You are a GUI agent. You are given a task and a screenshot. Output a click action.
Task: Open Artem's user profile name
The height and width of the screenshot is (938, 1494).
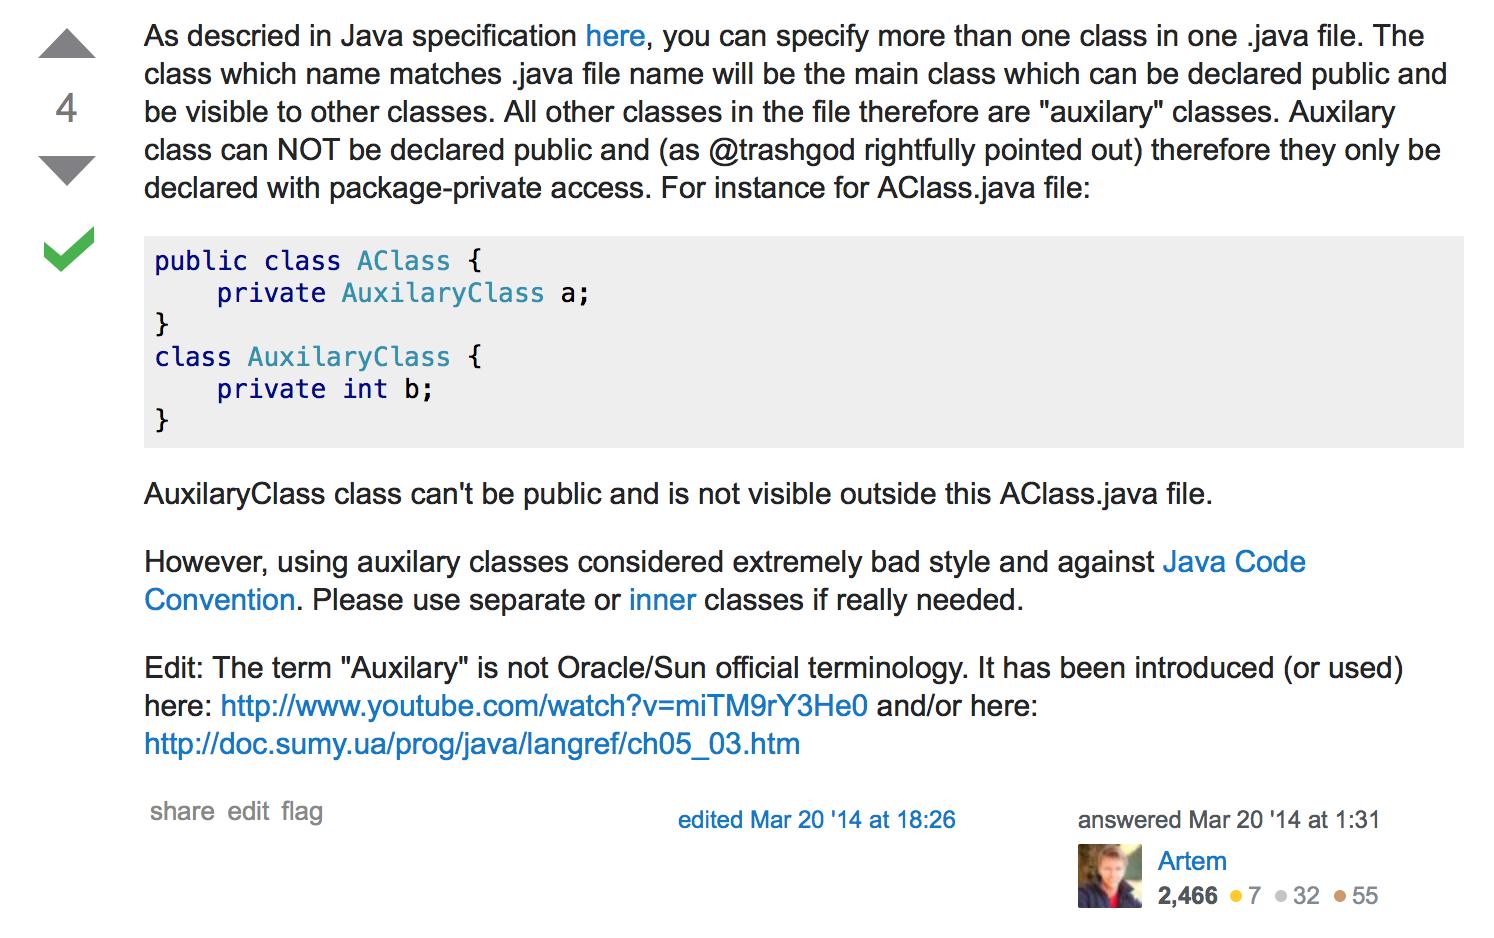[x=1192, y=861]
